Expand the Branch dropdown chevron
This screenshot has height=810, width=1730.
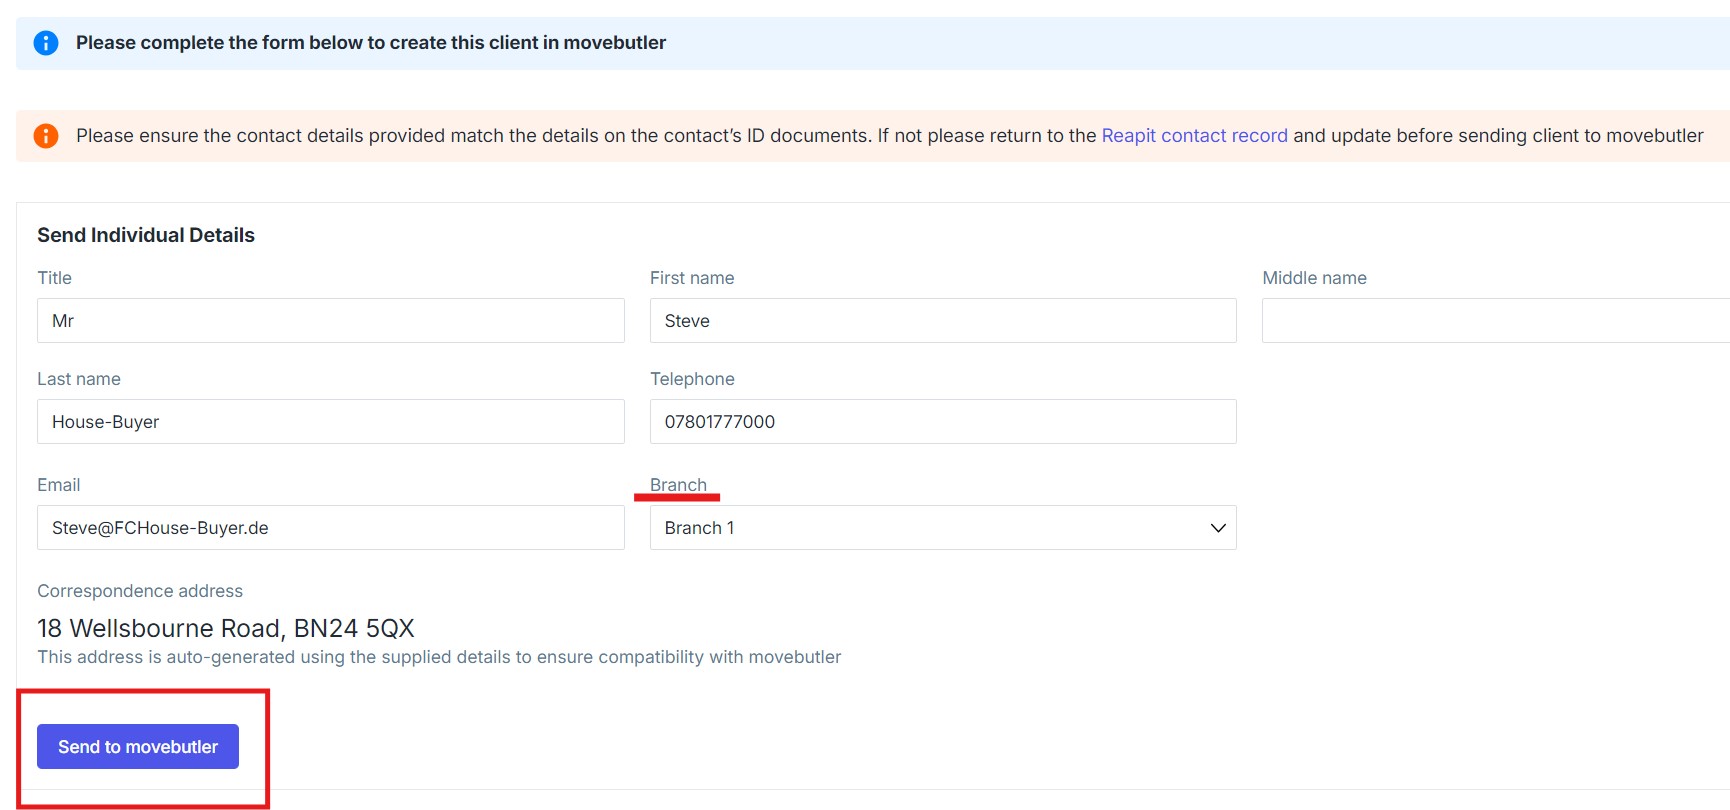click(x=1218, y=528)
